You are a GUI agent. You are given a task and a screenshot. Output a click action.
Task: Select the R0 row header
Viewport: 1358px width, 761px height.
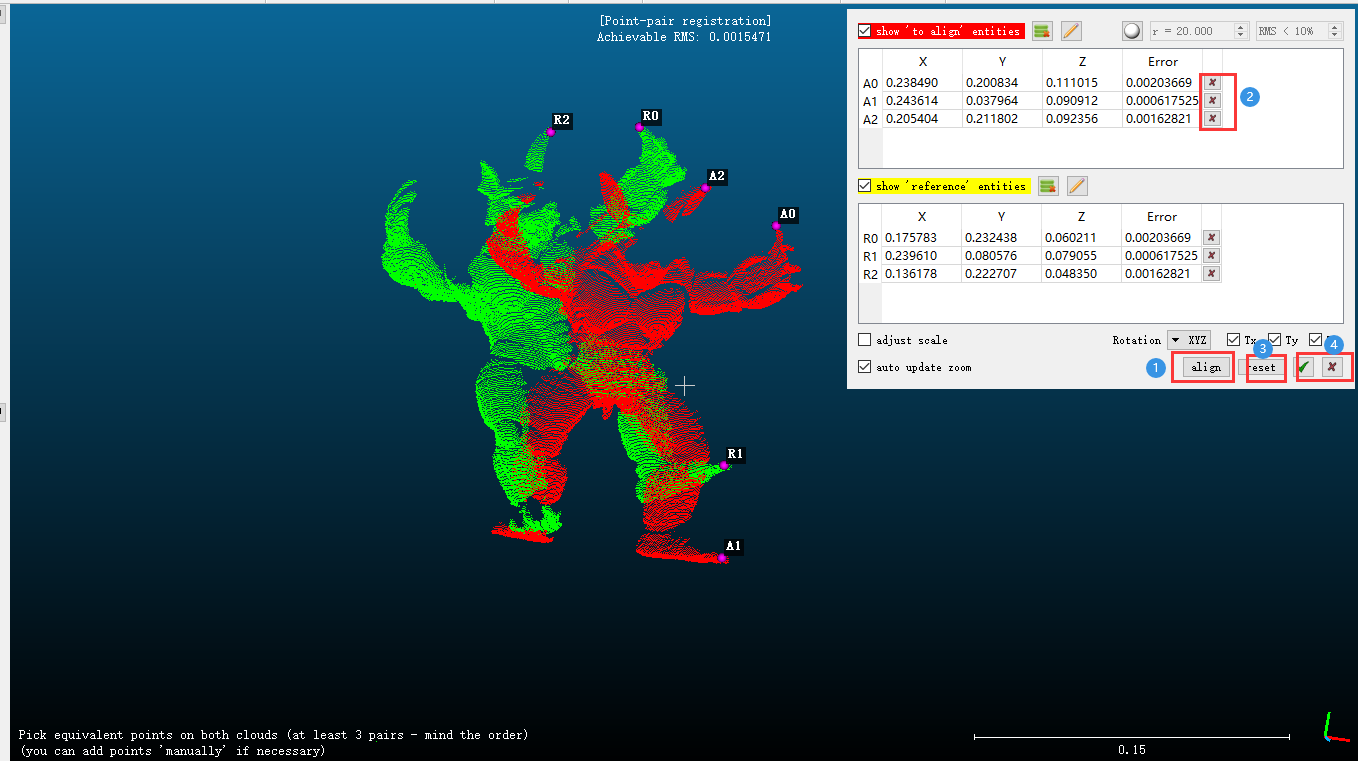(870, 238)
